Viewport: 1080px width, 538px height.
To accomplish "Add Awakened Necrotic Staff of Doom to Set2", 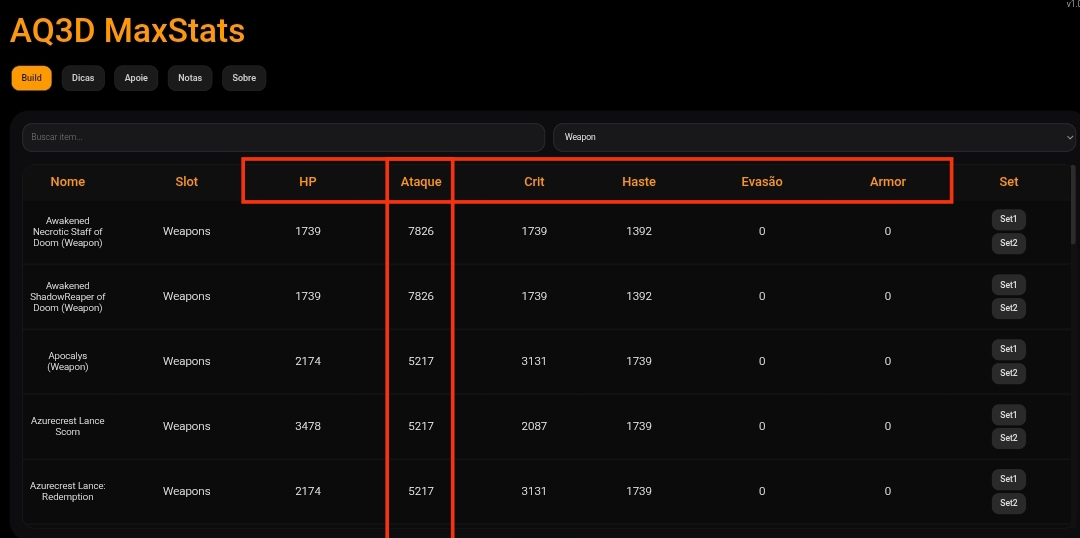I will pyautogui.click(x=1008, y=243).
